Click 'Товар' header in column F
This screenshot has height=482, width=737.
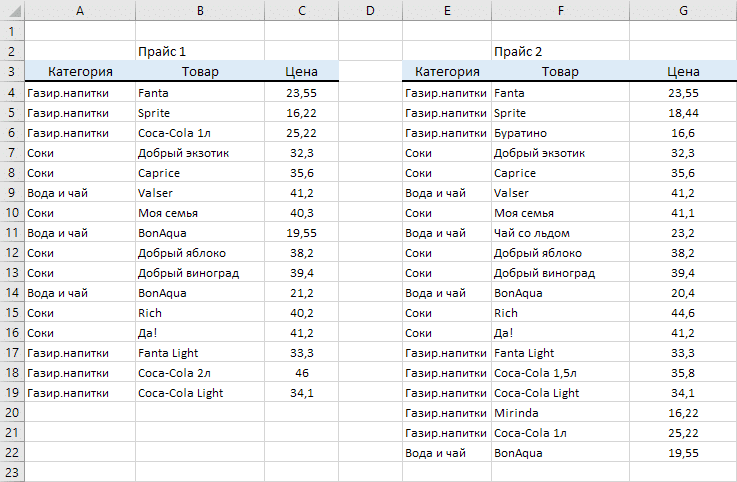560,71
